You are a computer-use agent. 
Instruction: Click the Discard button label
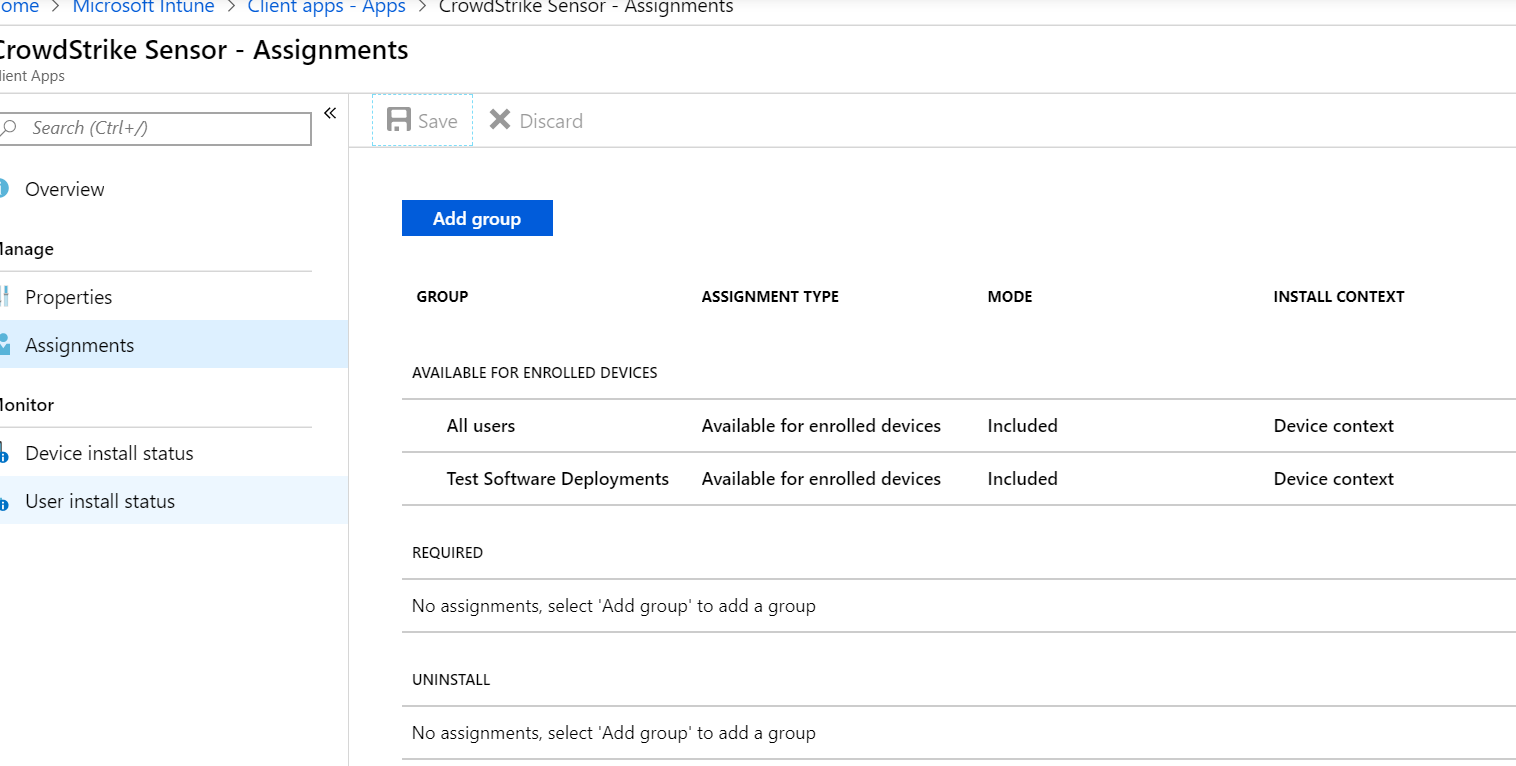click(550, 120)
